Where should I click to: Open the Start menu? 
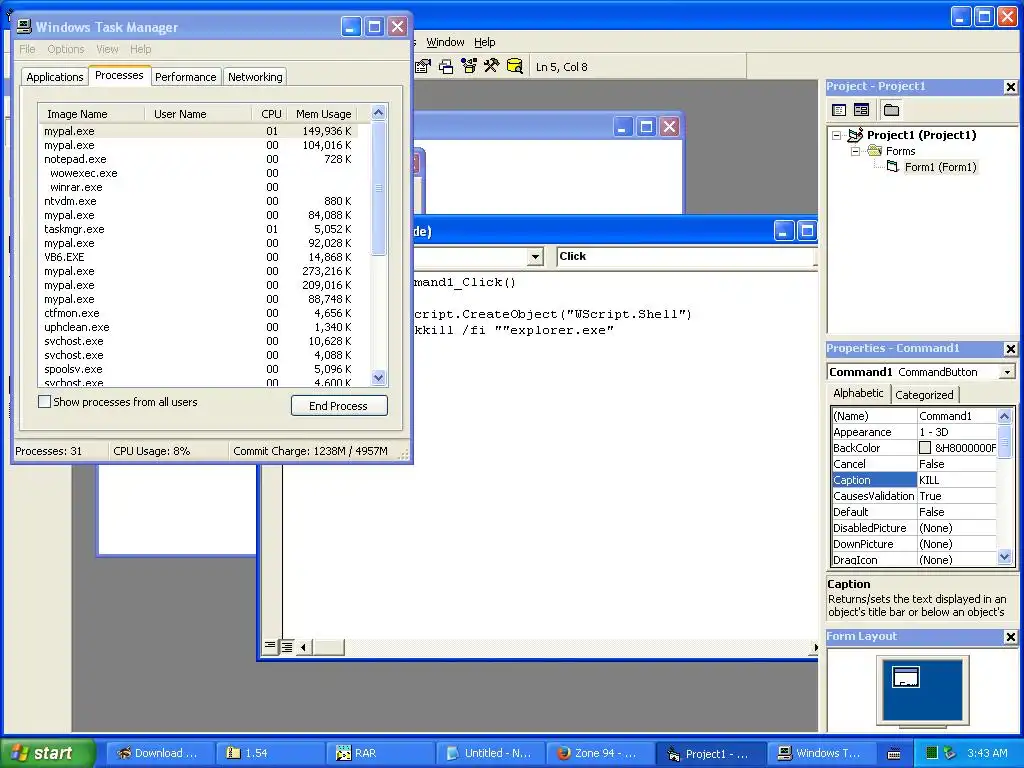[x=47, y=753]
